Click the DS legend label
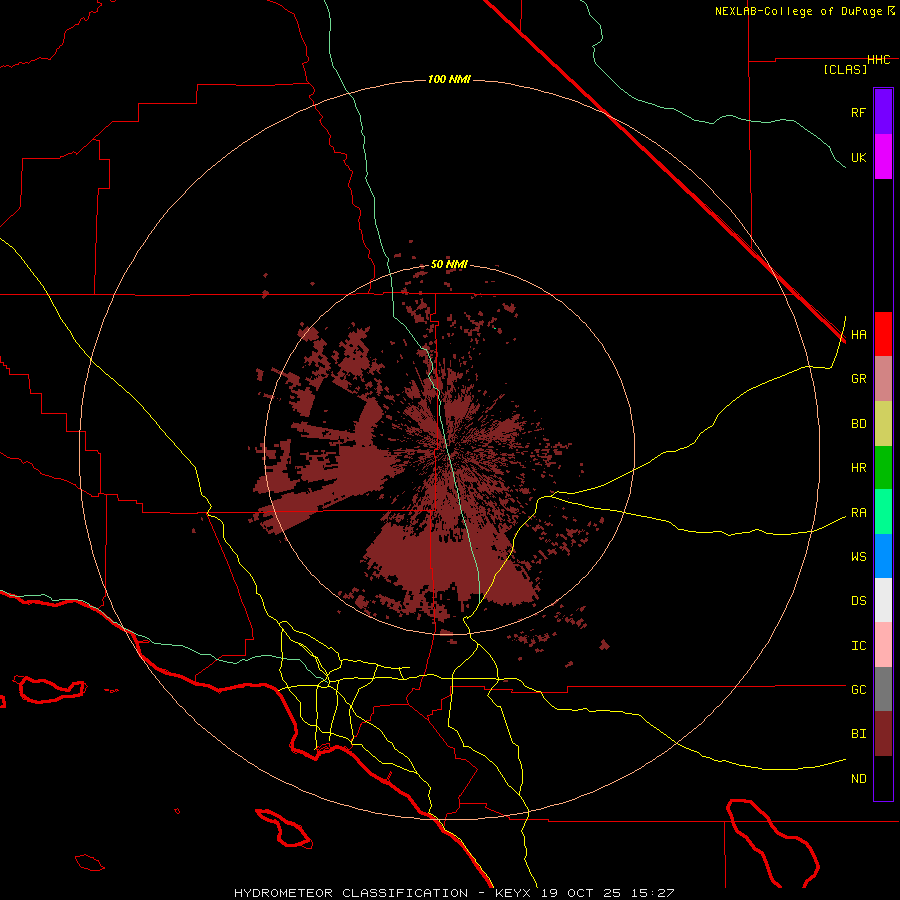Image resolution: width=900 pixels, height=900 pixels. [x=858, y=601]
